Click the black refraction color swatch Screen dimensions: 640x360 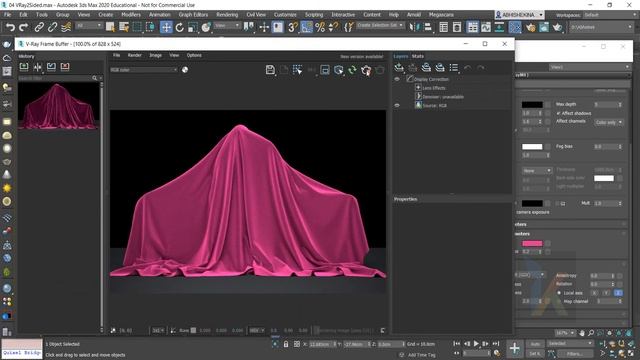click(532, 104)
